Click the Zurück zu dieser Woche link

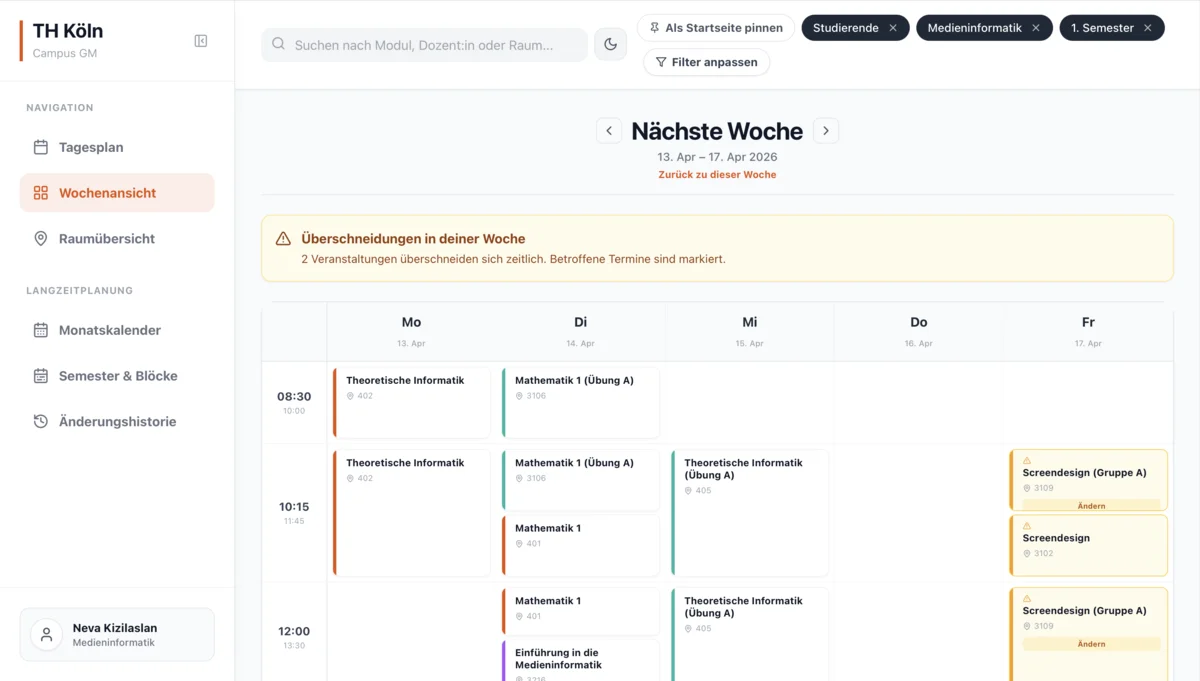coord(717,175)
